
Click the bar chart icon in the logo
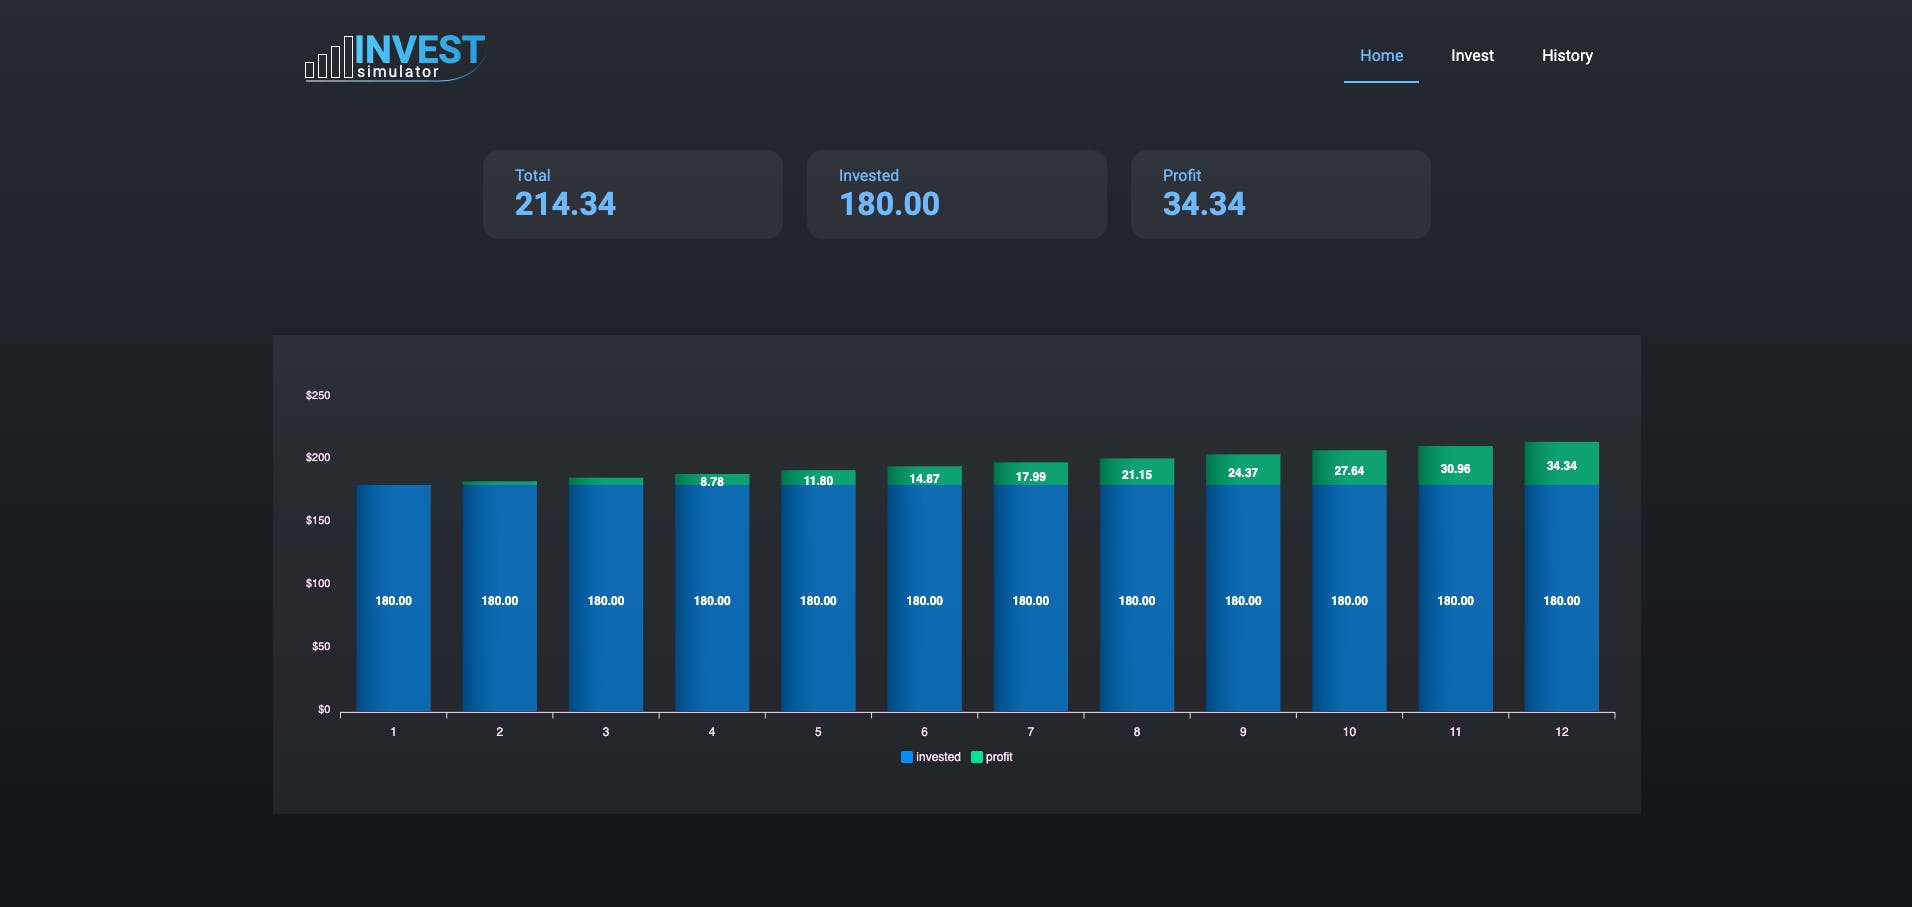pos(328,60)
